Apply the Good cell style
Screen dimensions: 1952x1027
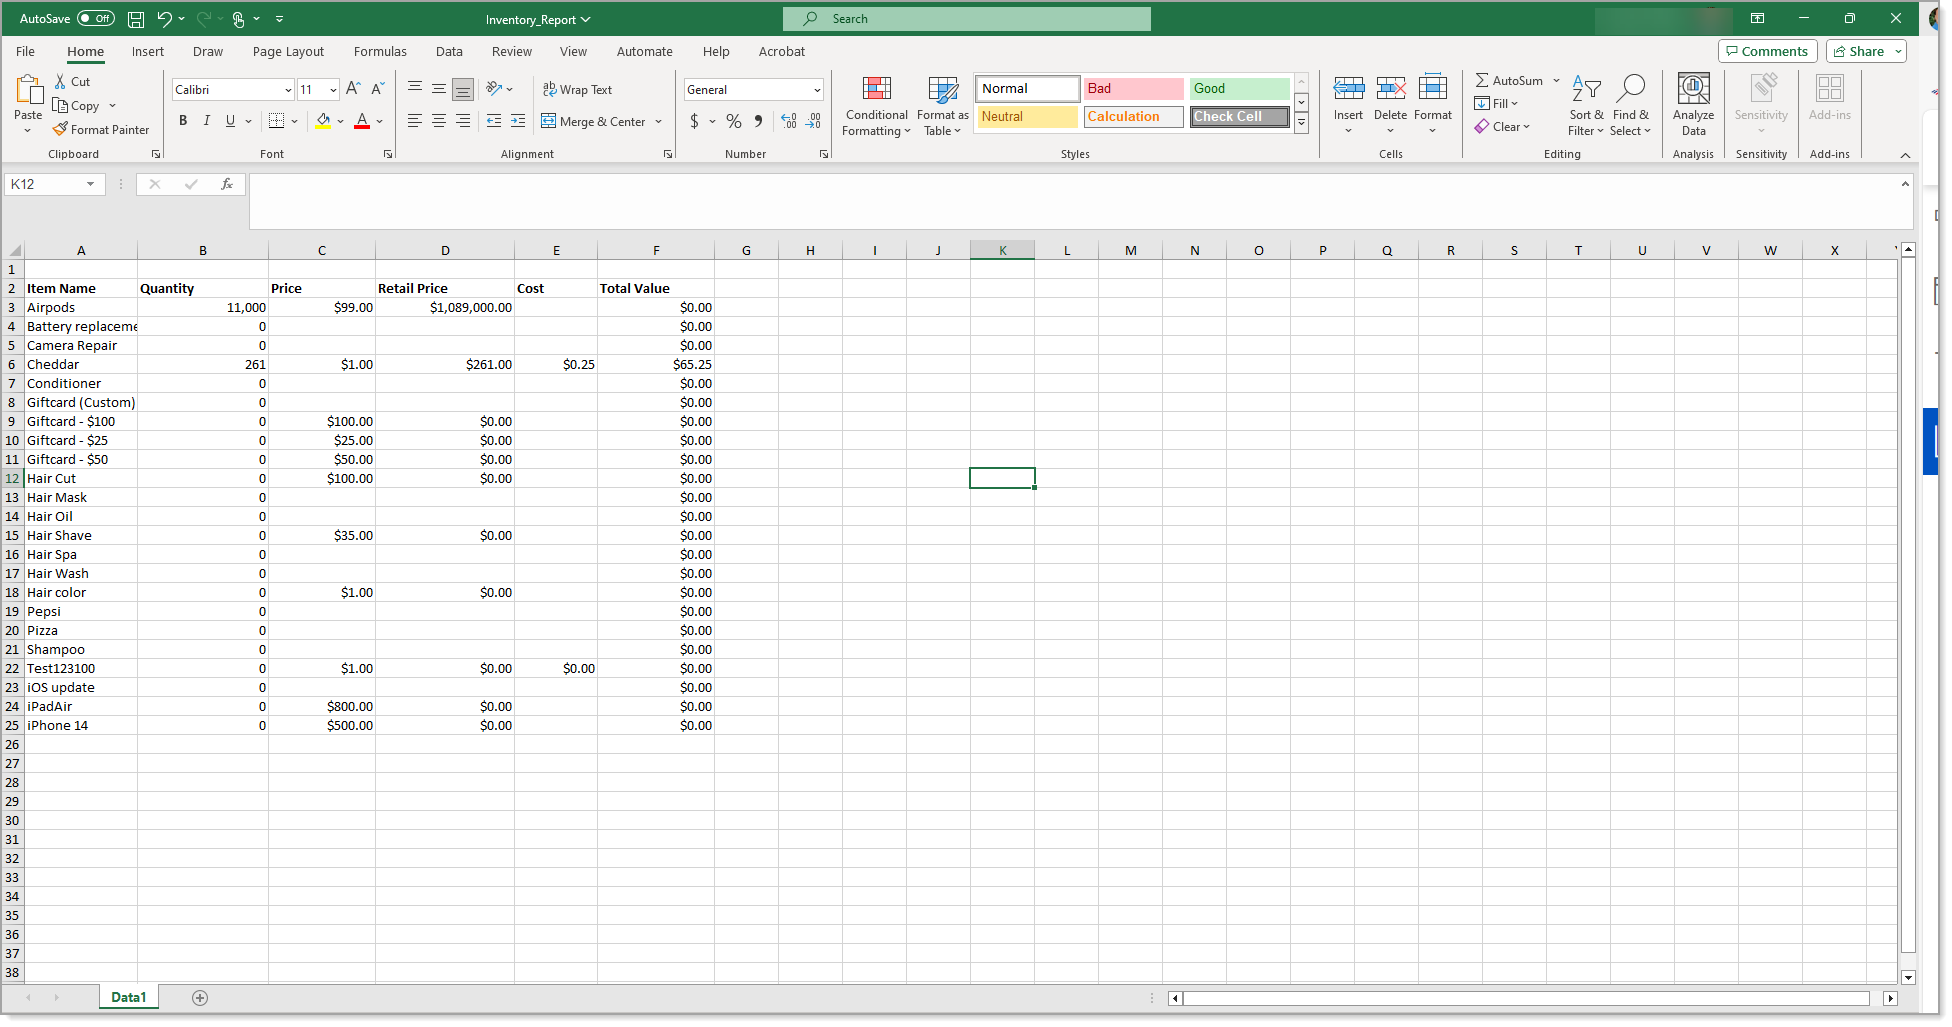point(1239,88)
